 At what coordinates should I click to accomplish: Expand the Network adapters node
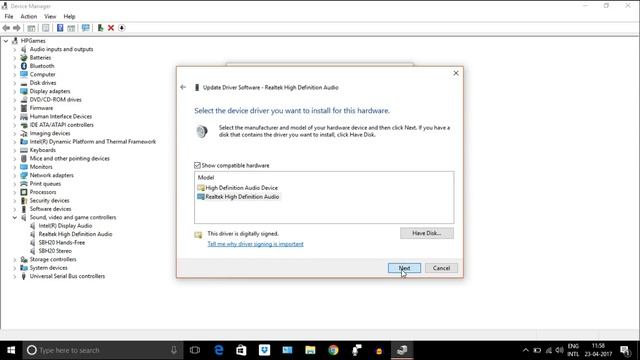[15, 176]
